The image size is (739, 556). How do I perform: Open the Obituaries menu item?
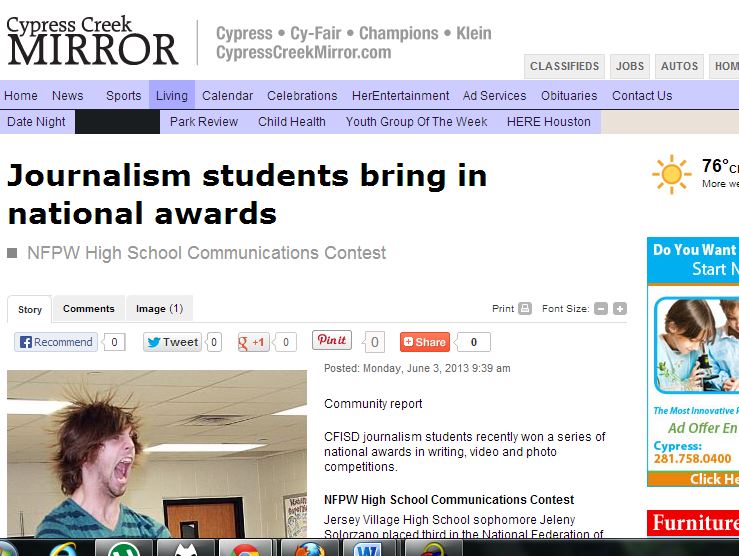click(x=569, y=96)
